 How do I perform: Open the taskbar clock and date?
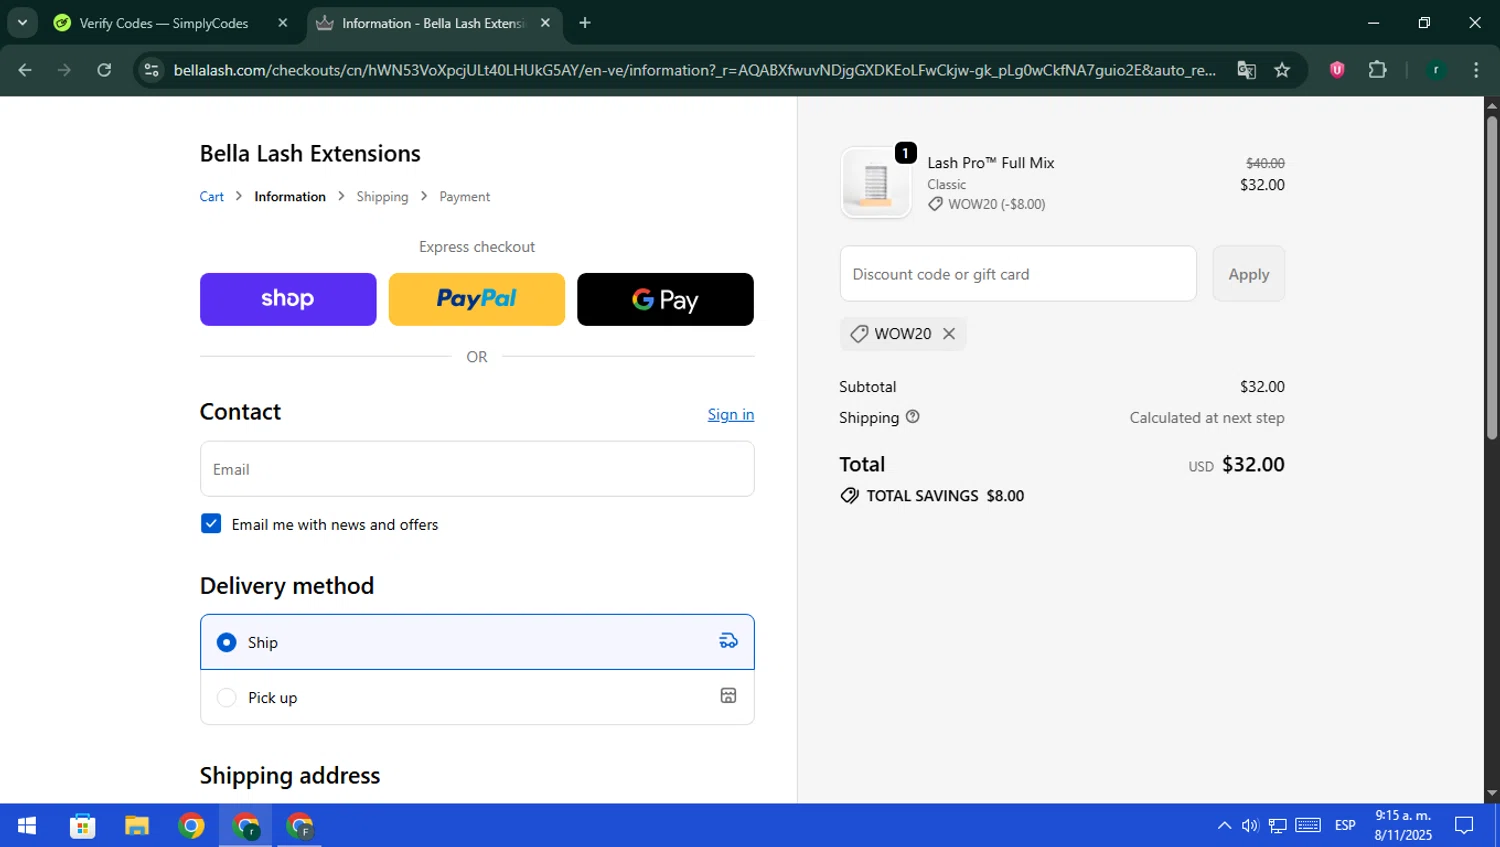pyautogui.click(x=1403, y=825)
